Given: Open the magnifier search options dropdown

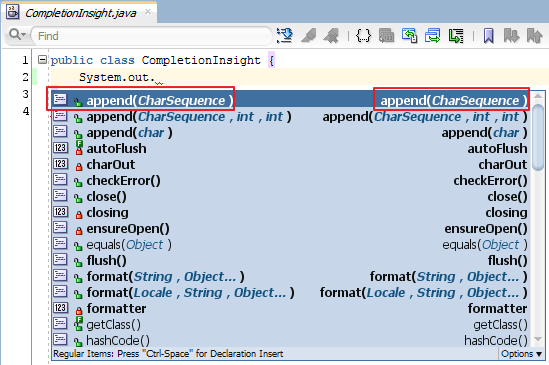Looking at the screenshot, I should [18, 35].
